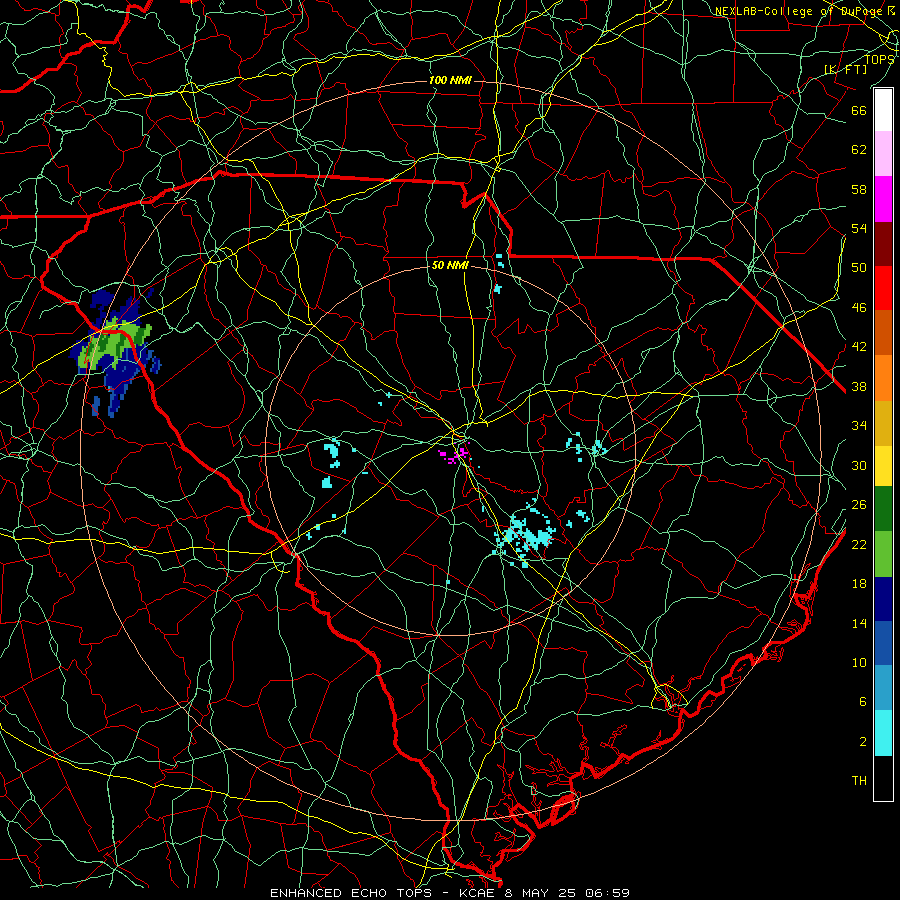Click the cyan legend swatch
The image size is (900, 900).
pos(883,733)
